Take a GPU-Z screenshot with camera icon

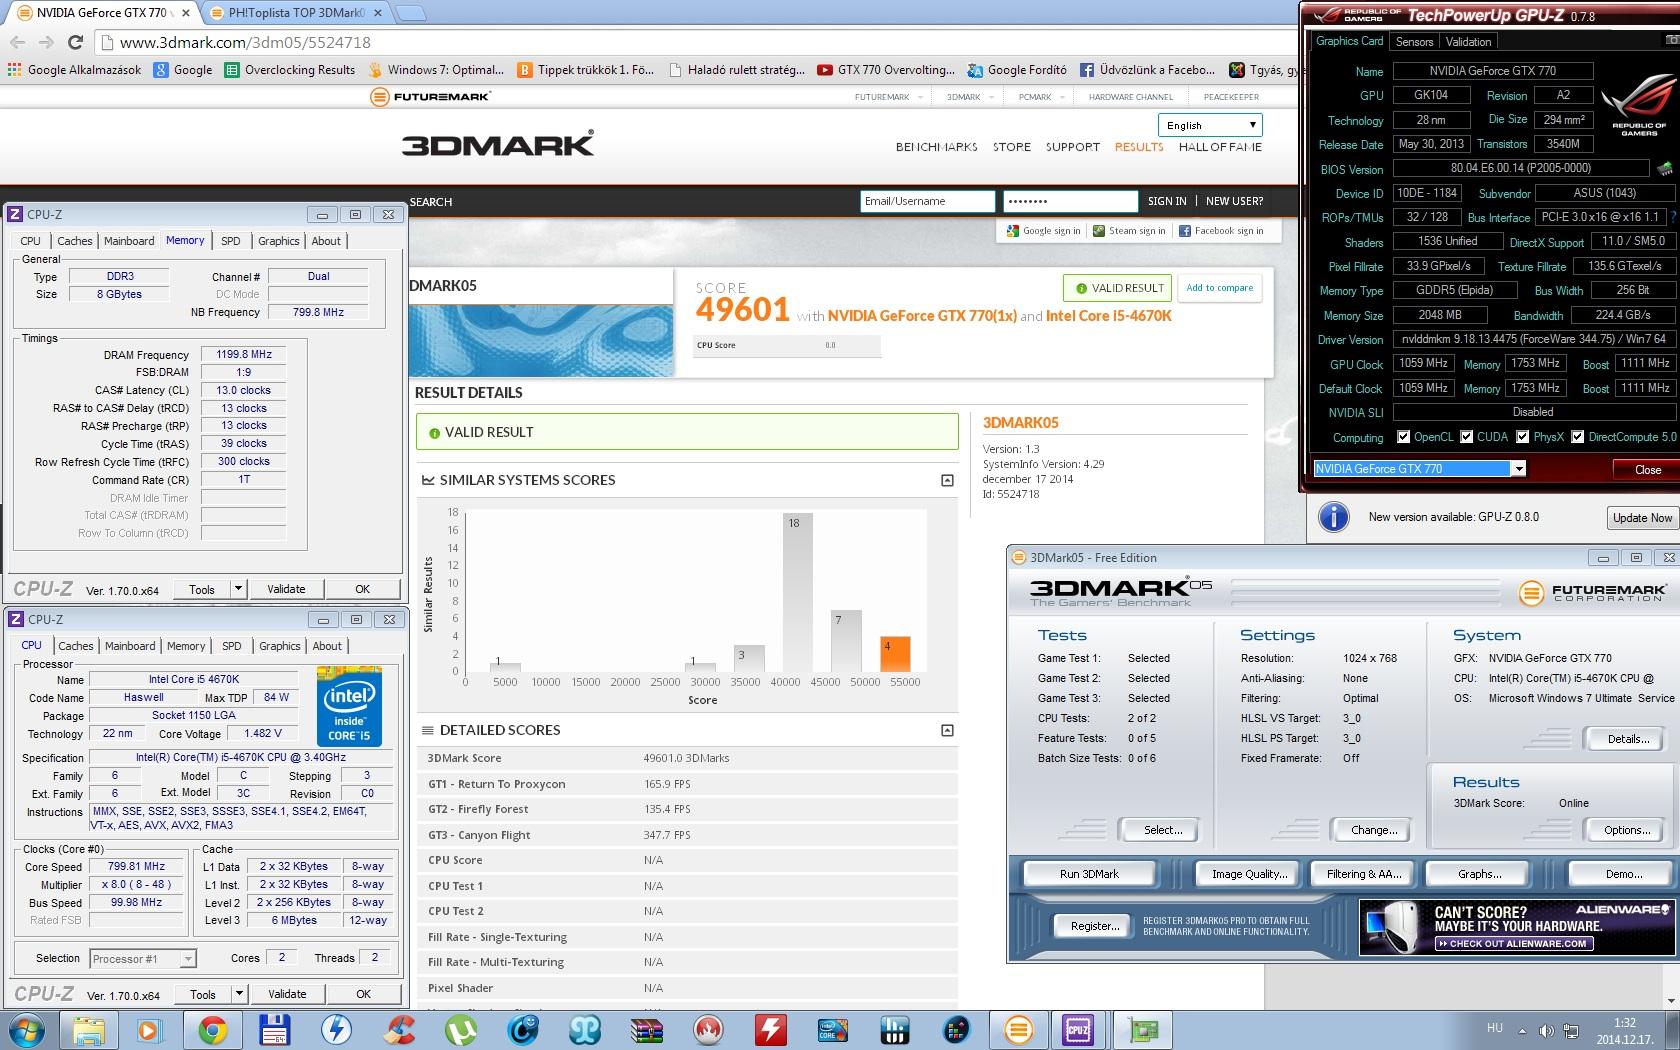[1672, 41]
